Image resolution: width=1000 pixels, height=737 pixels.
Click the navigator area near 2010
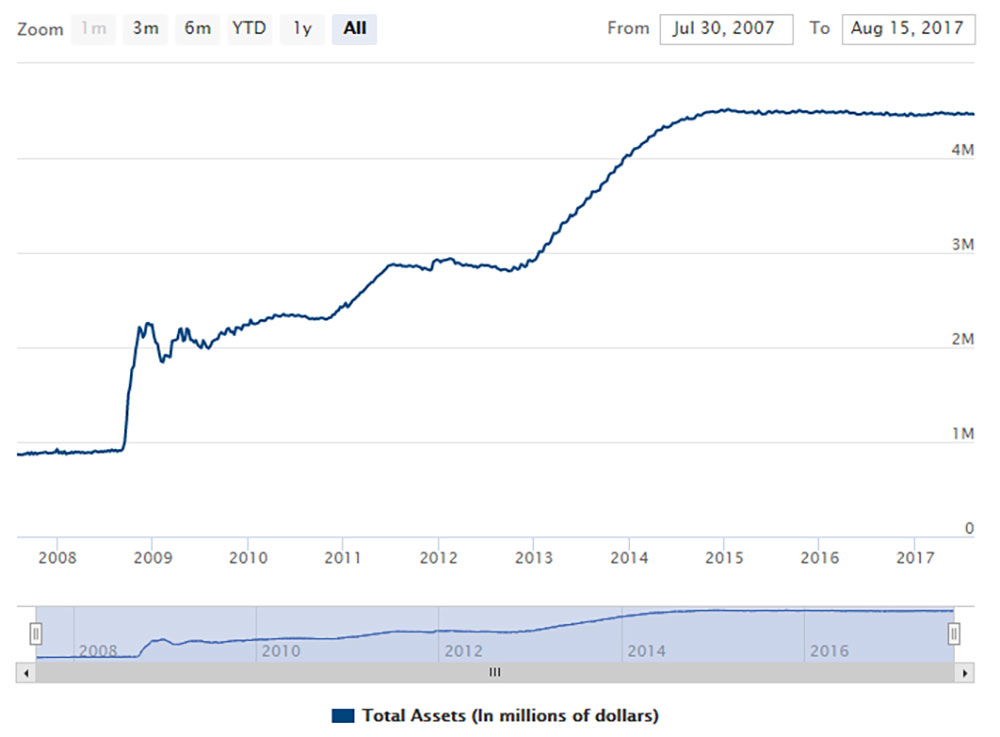(280, 640)
